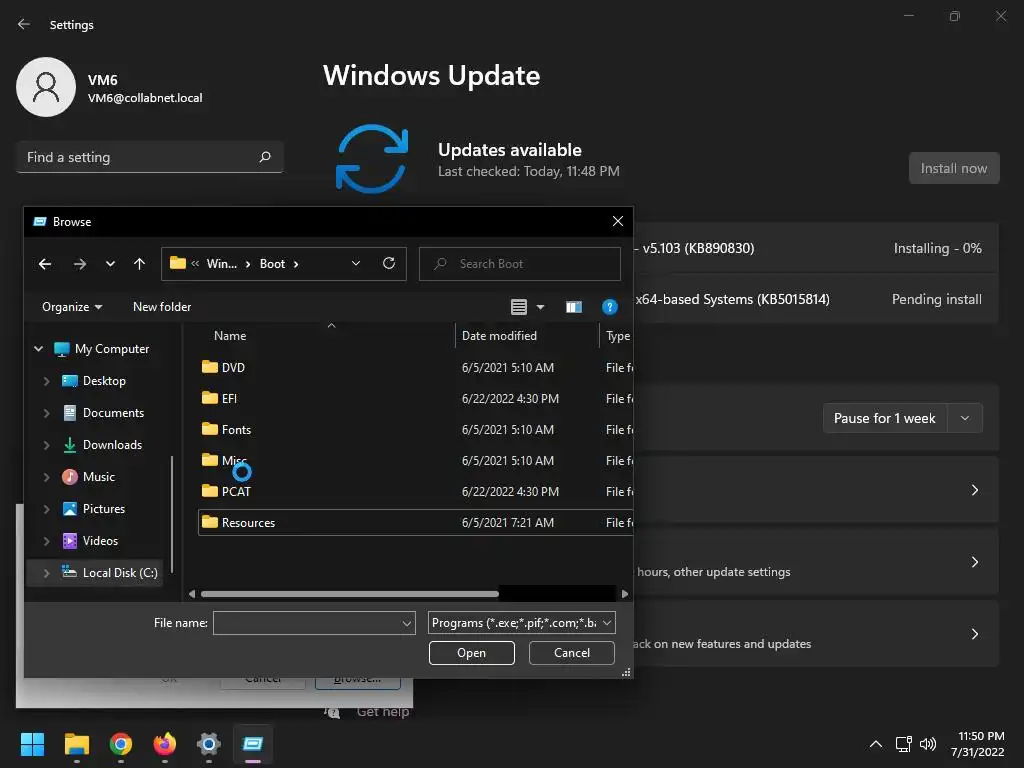Viewport: 1024px width, 768px height.
Task: Select Videos in the navigation pane
Action: 100,541
